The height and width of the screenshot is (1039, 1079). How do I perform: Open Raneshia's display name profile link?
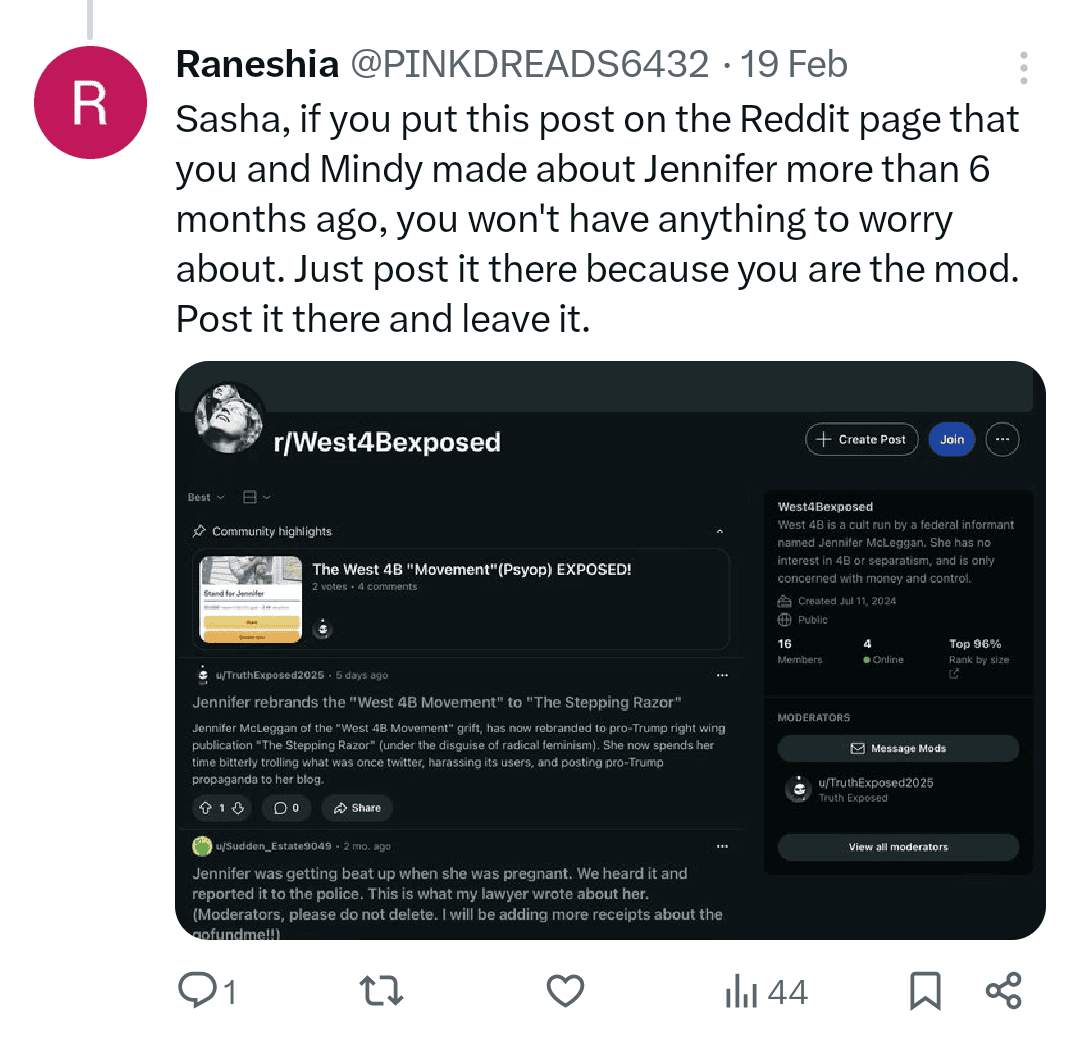(x=257, y=64)
